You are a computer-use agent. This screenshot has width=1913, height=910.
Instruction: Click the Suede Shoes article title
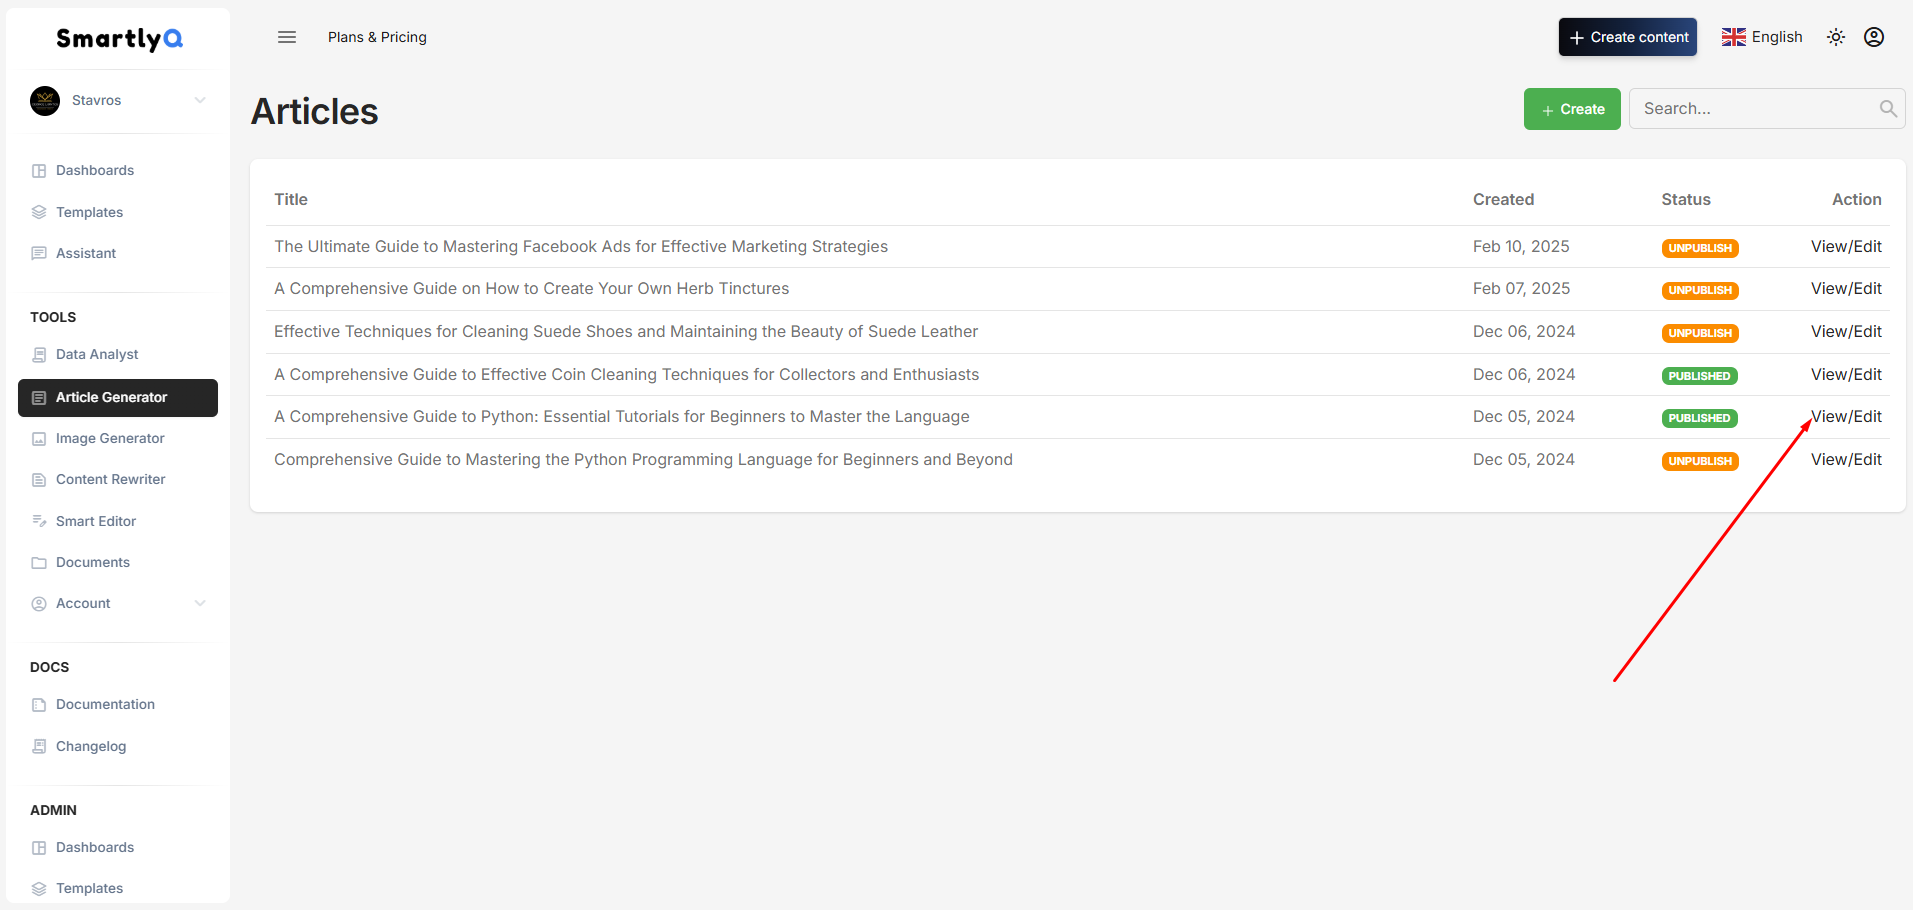coord(626,332)
